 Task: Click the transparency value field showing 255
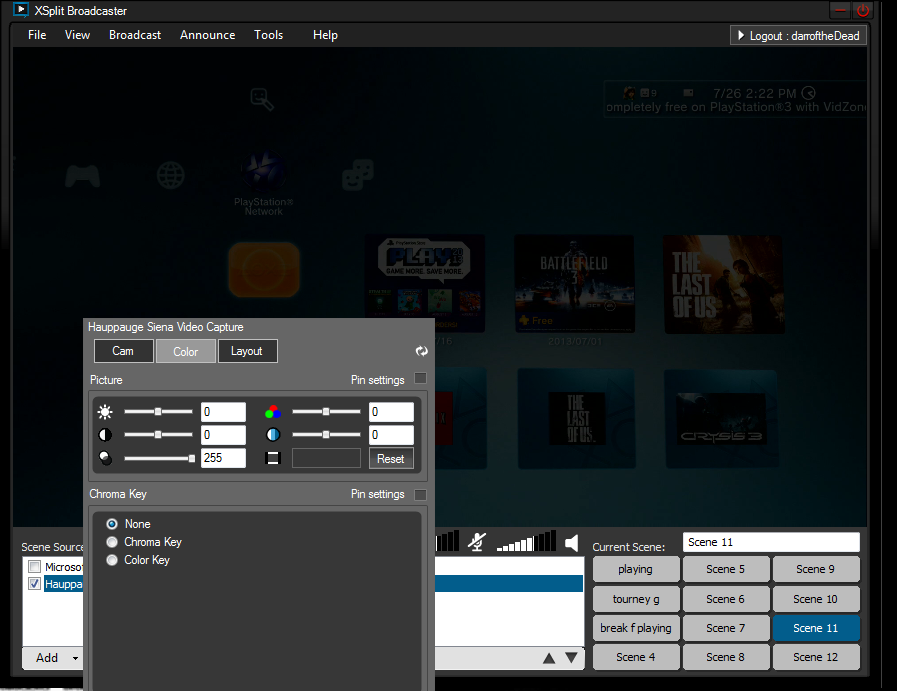224,458
